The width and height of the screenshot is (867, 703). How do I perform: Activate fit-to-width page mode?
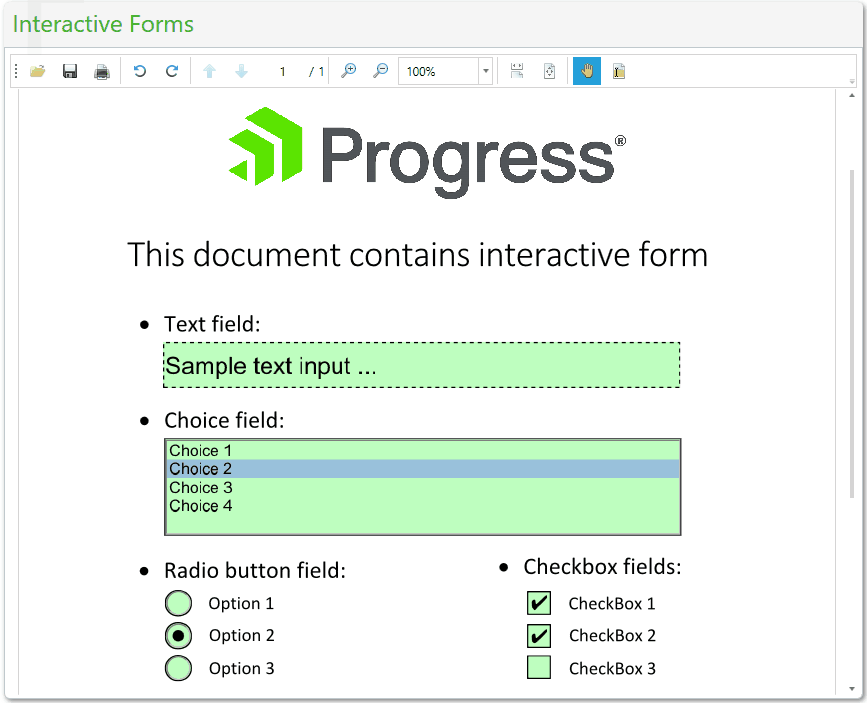click(x=517, y=71)
